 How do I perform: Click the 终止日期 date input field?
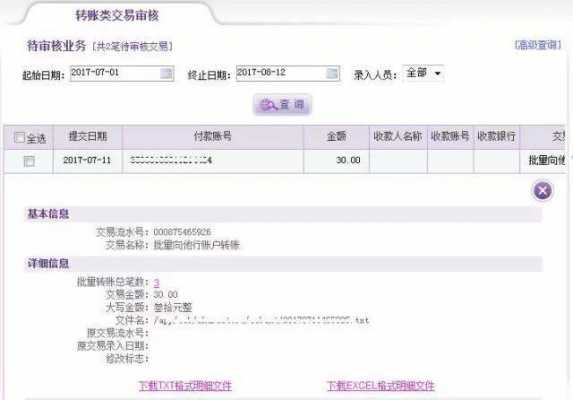click(x=281, y=73)
